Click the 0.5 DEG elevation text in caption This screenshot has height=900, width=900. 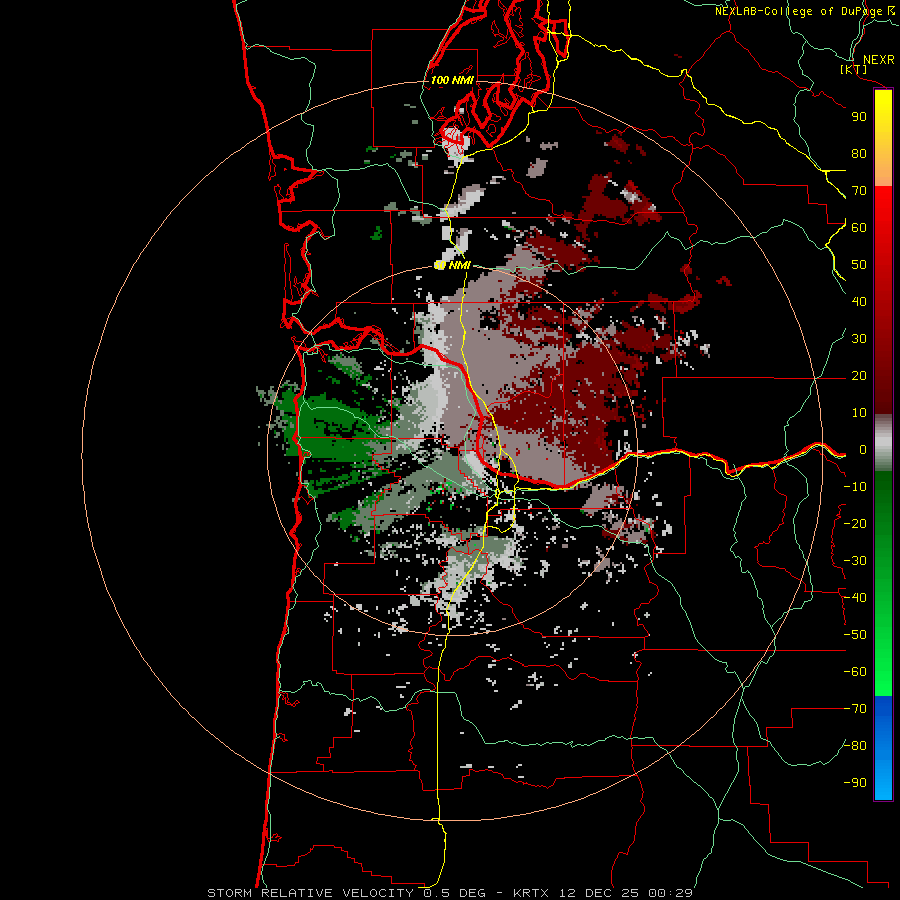(x=455, y=893)
